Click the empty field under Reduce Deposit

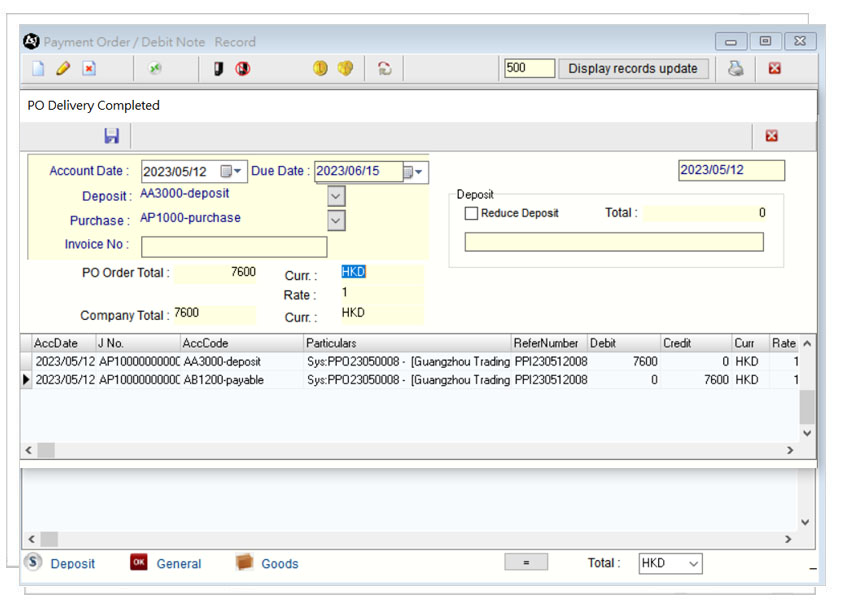[614, 242]
